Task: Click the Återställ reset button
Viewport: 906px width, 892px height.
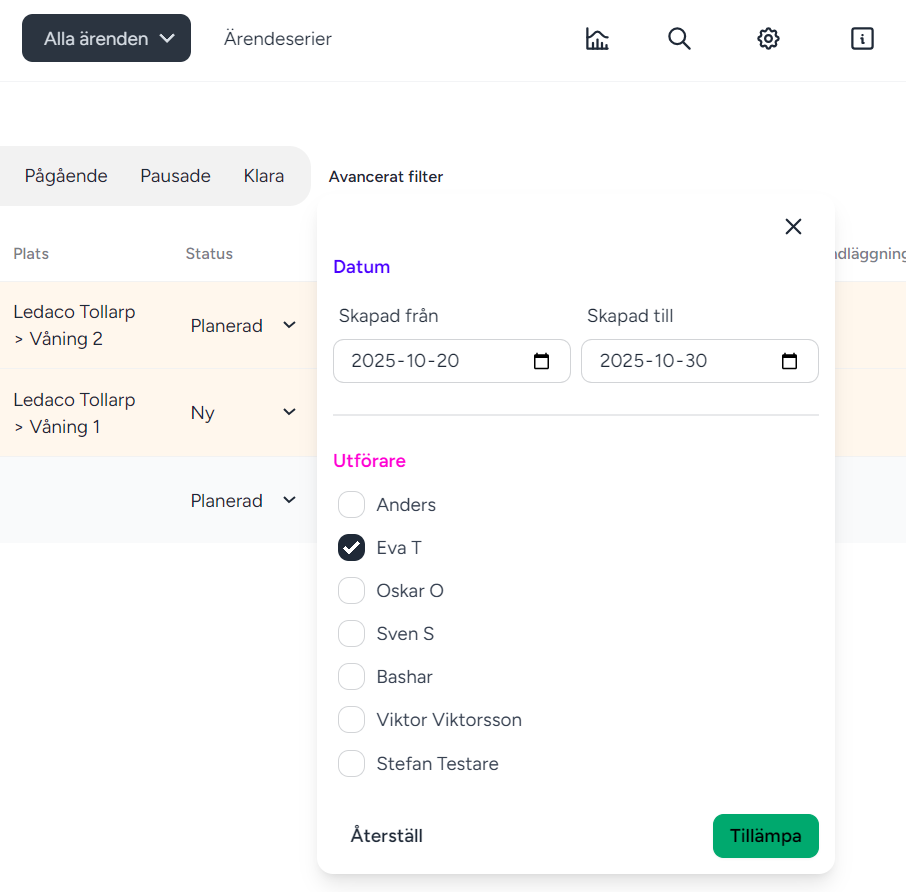Action: point(386,836)
